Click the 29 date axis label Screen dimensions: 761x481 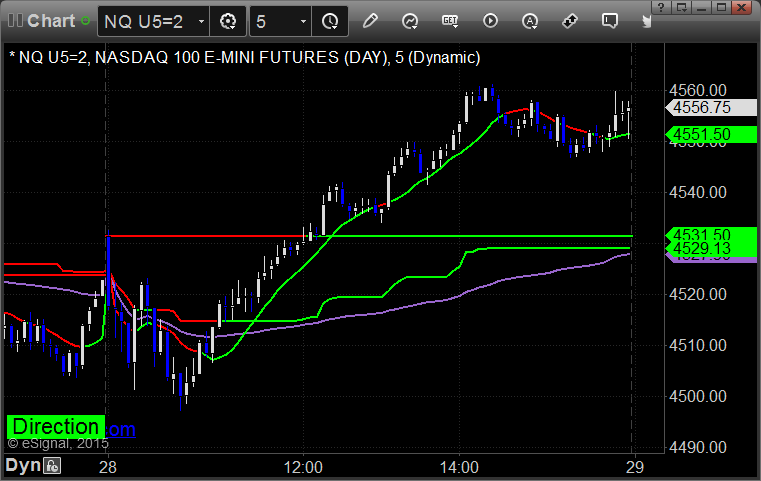click(x=634, y=467)
